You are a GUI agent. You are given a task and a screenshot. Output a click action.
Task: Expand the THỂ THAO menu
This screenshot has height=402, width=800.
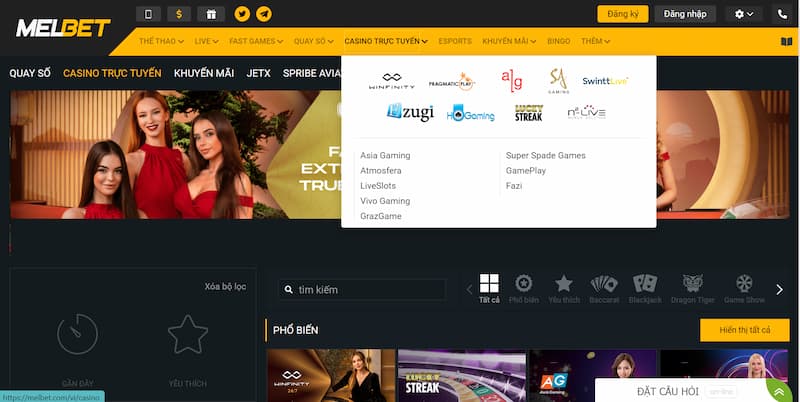tap(161, 41)
